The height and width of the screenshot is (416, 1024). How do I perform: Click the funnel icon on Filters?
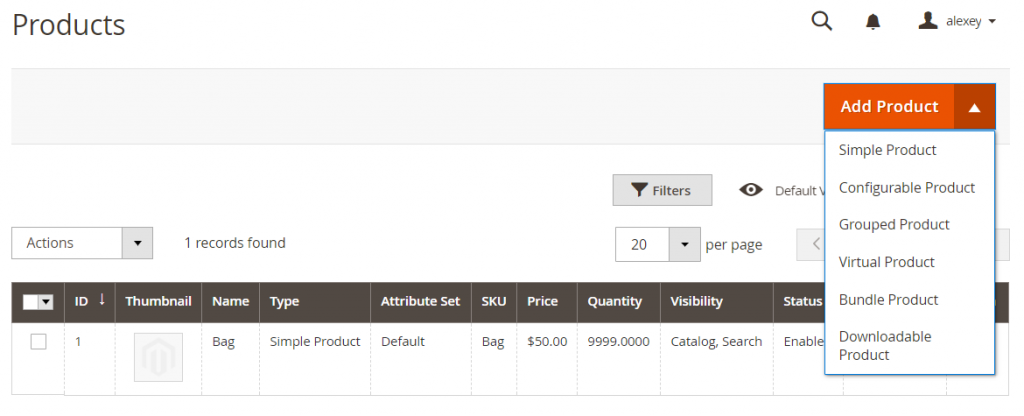click(639, 190)
